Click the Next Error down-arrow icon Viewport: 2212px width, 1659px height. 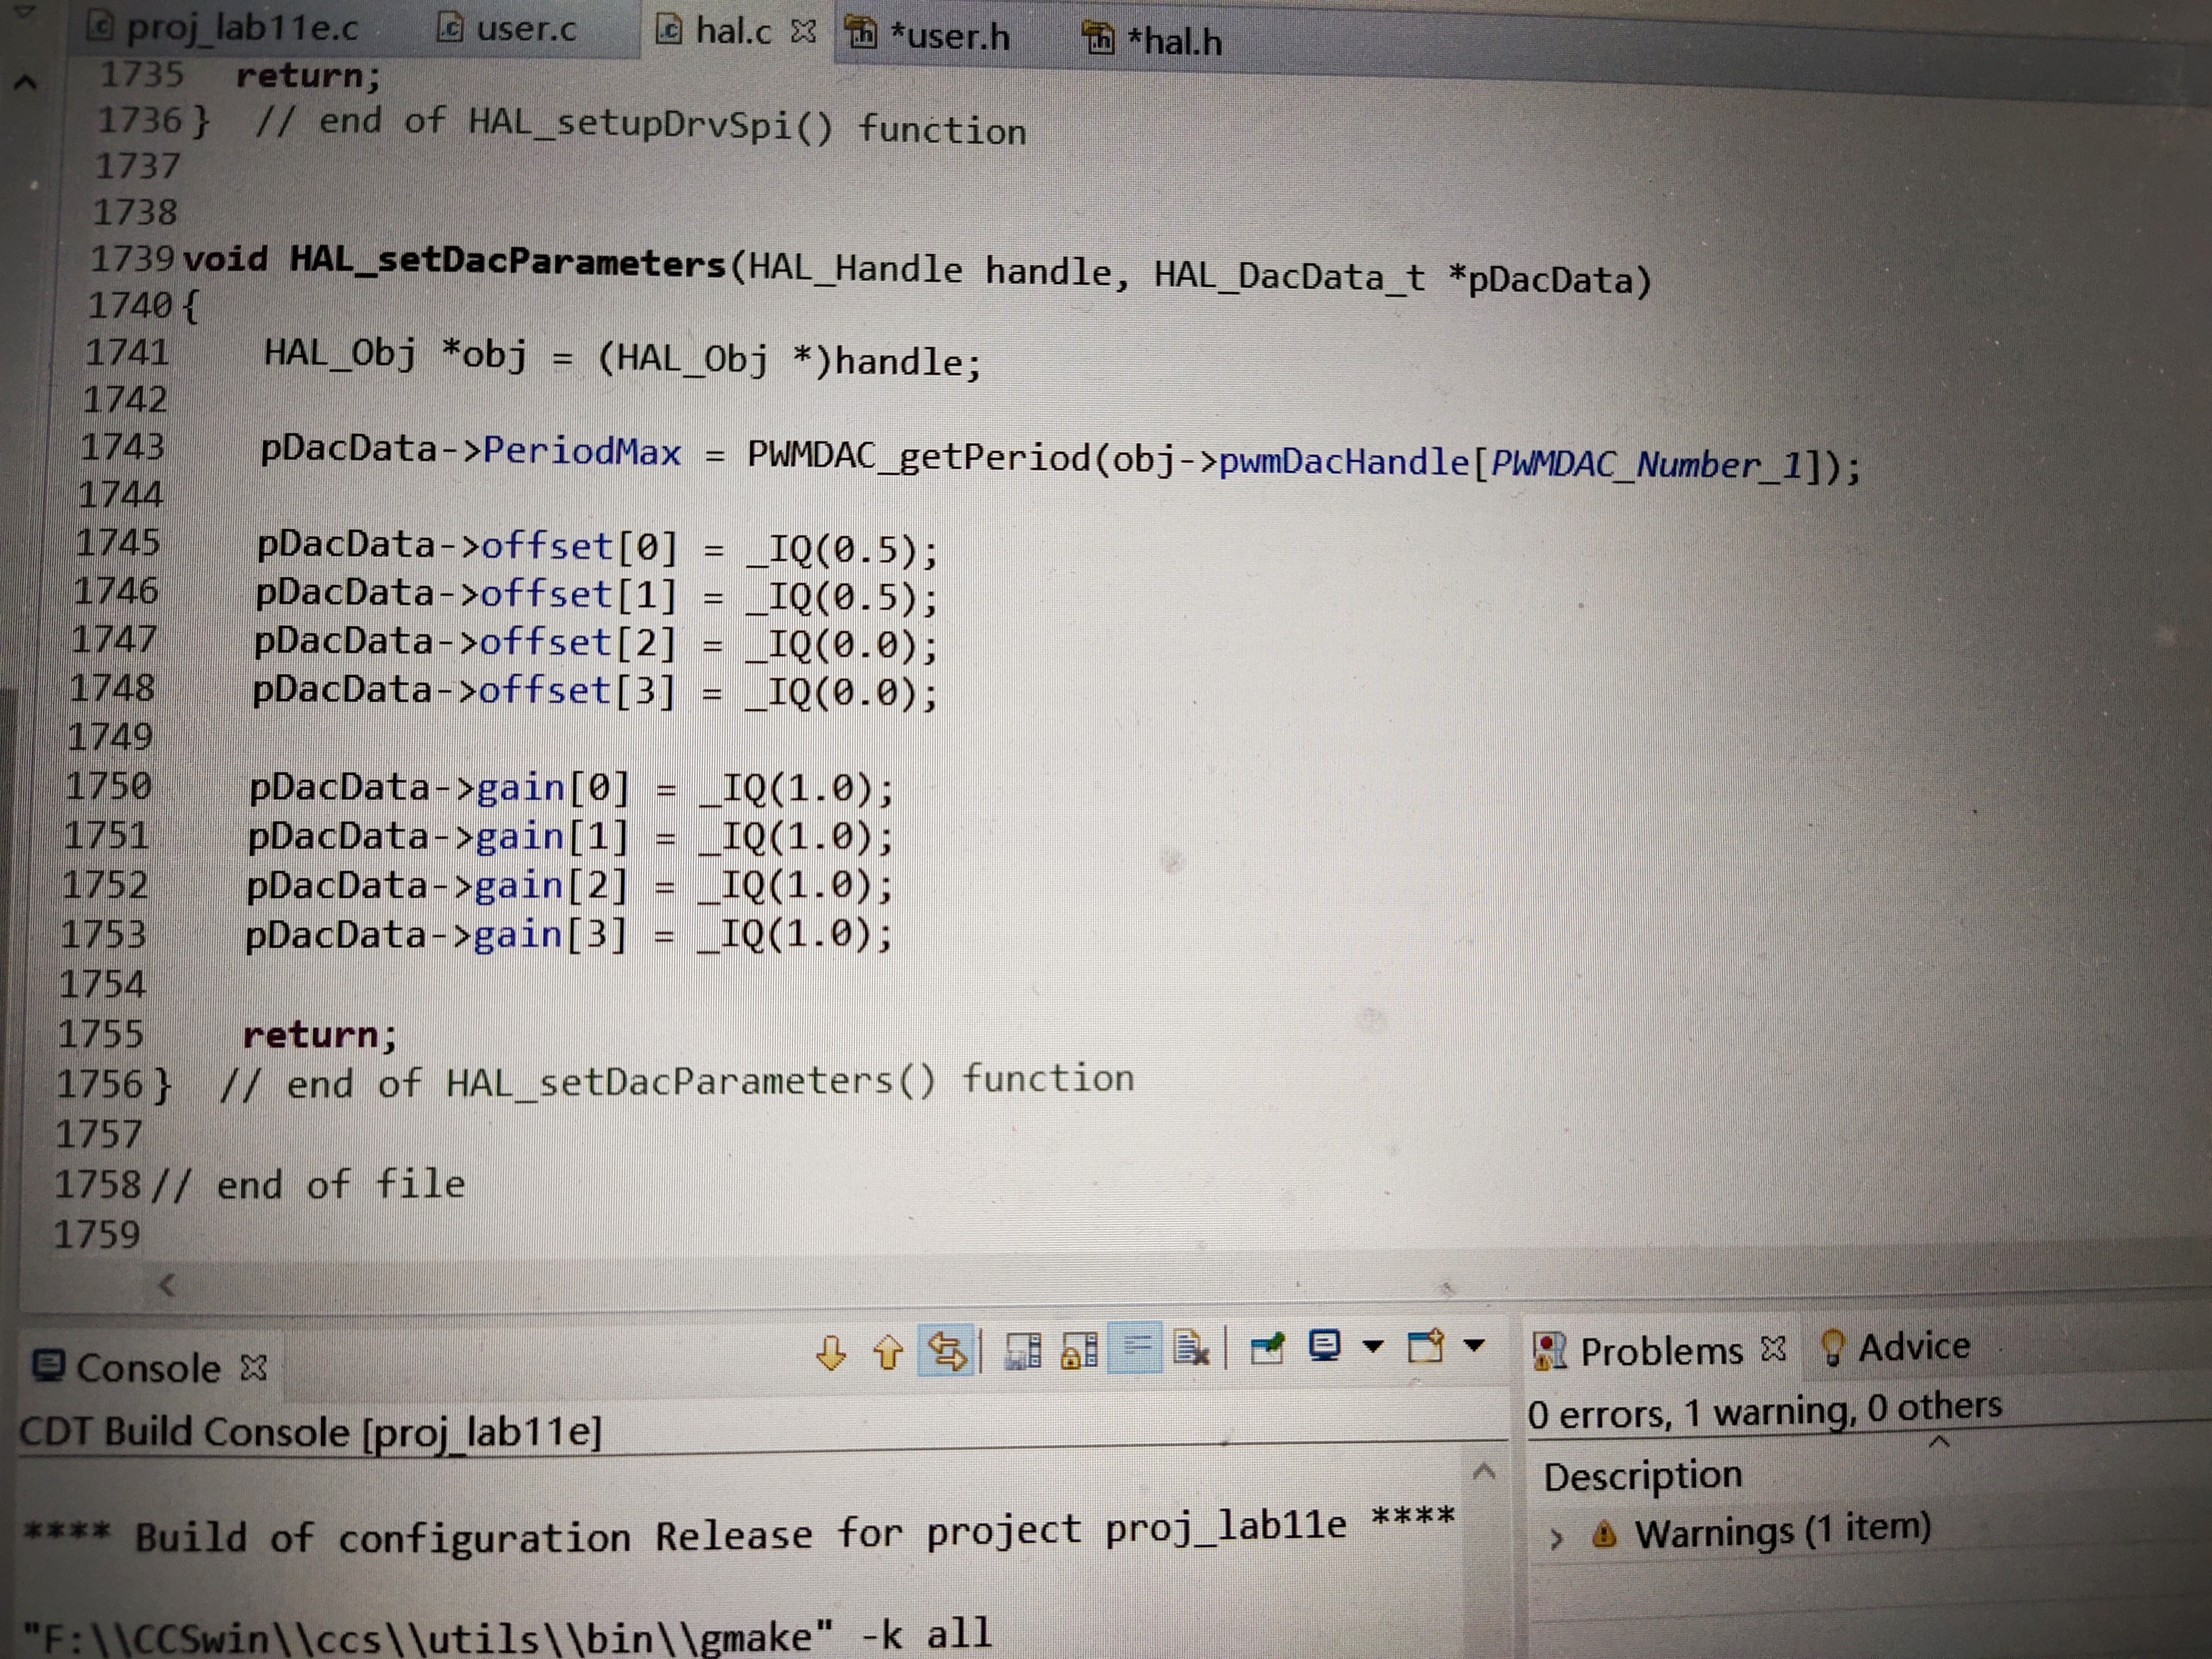coord(831,1353)
